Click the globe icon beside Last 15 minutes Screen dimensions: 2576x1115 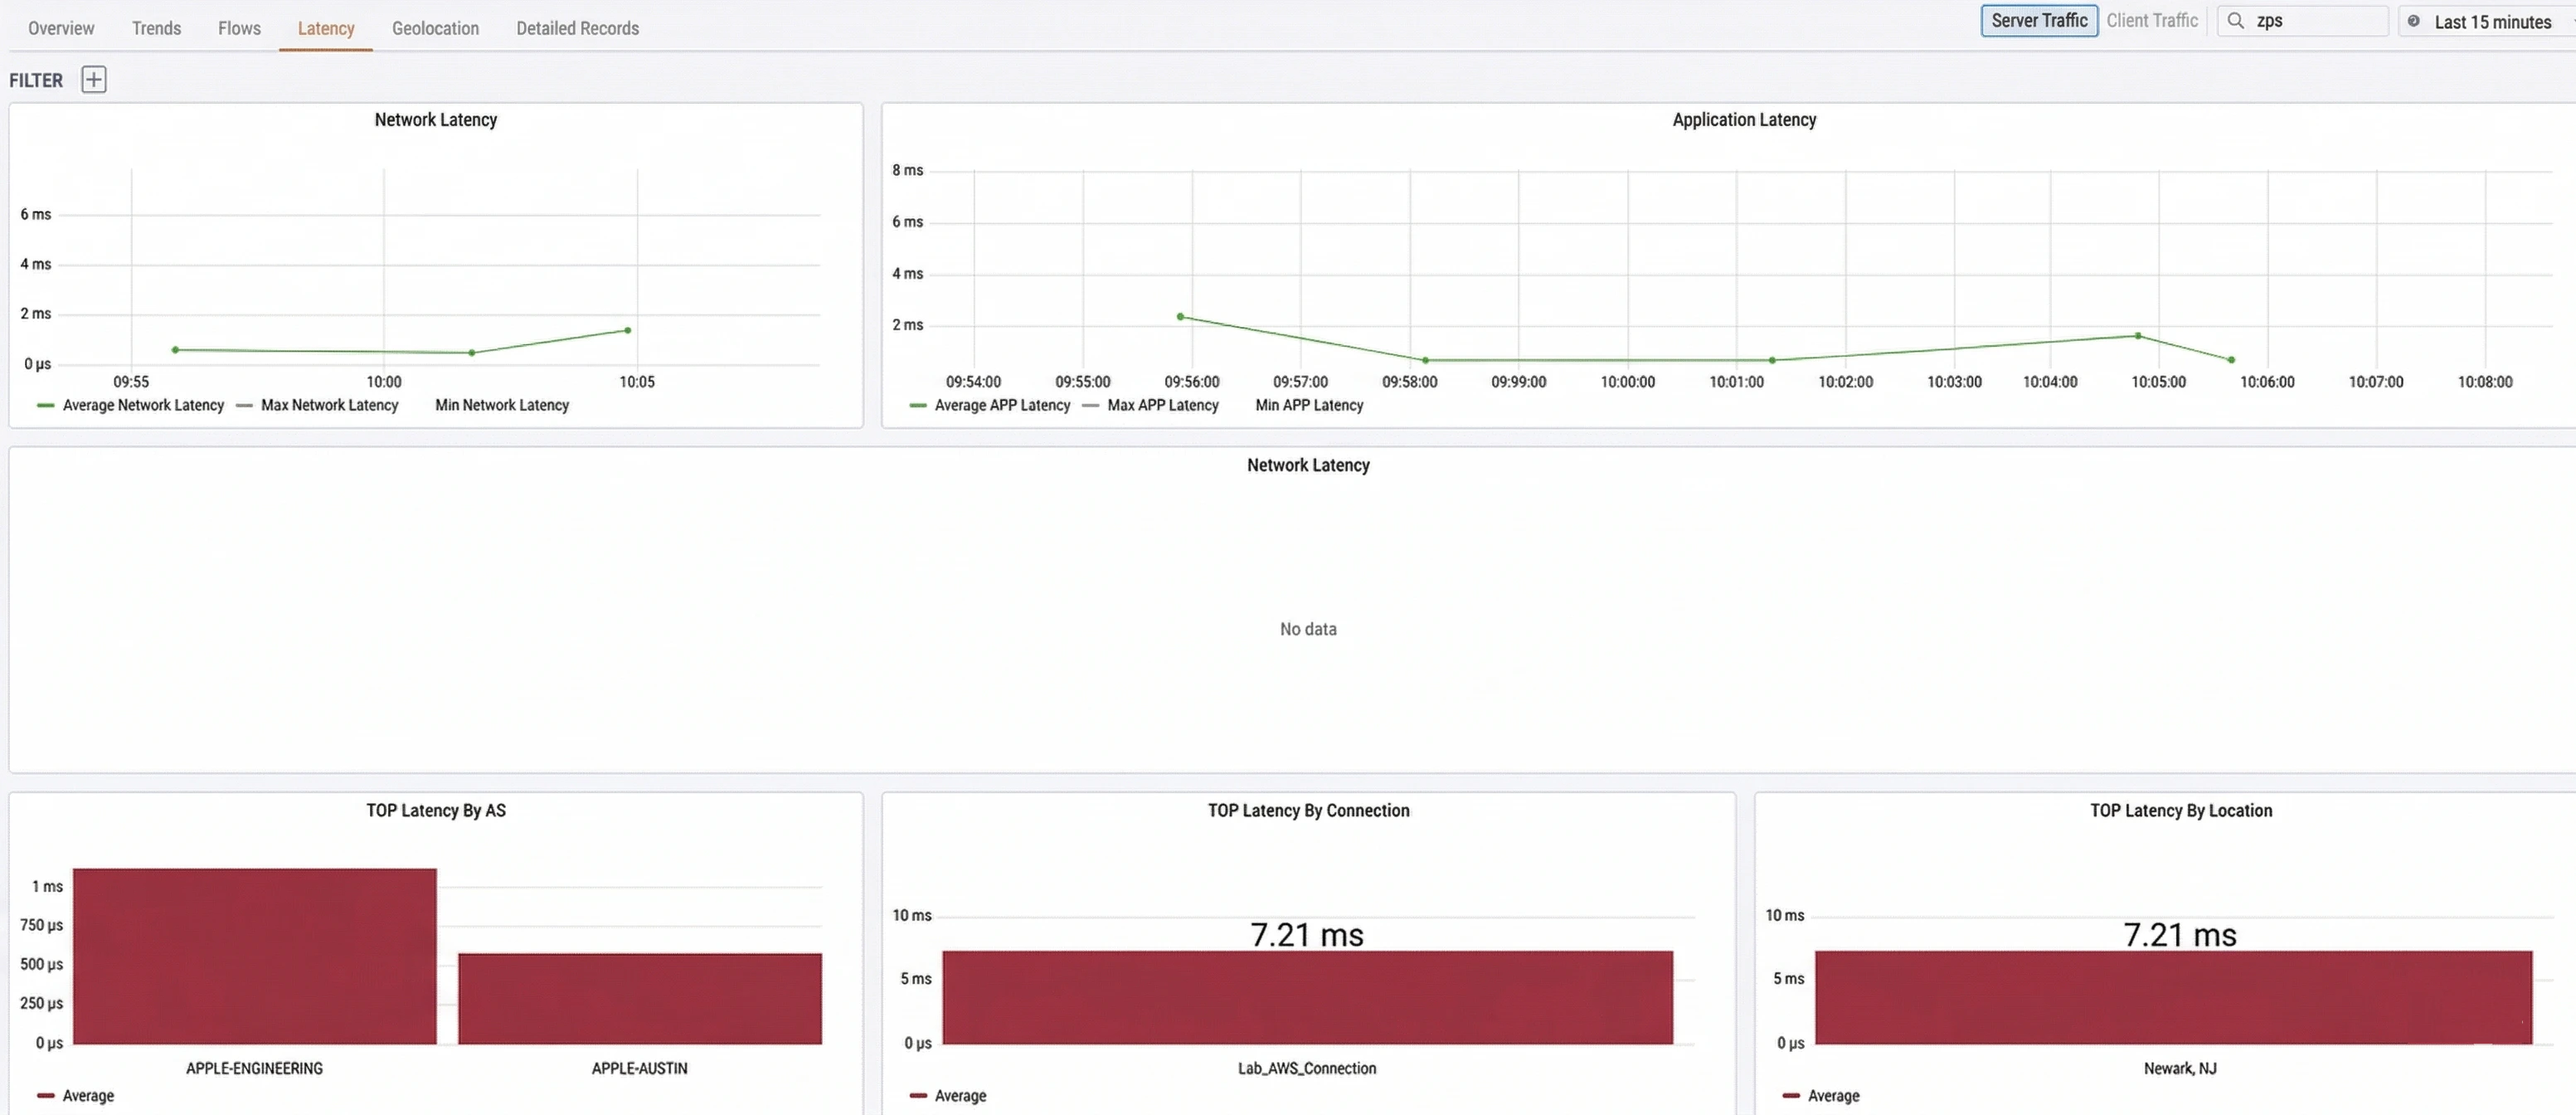2413,21
